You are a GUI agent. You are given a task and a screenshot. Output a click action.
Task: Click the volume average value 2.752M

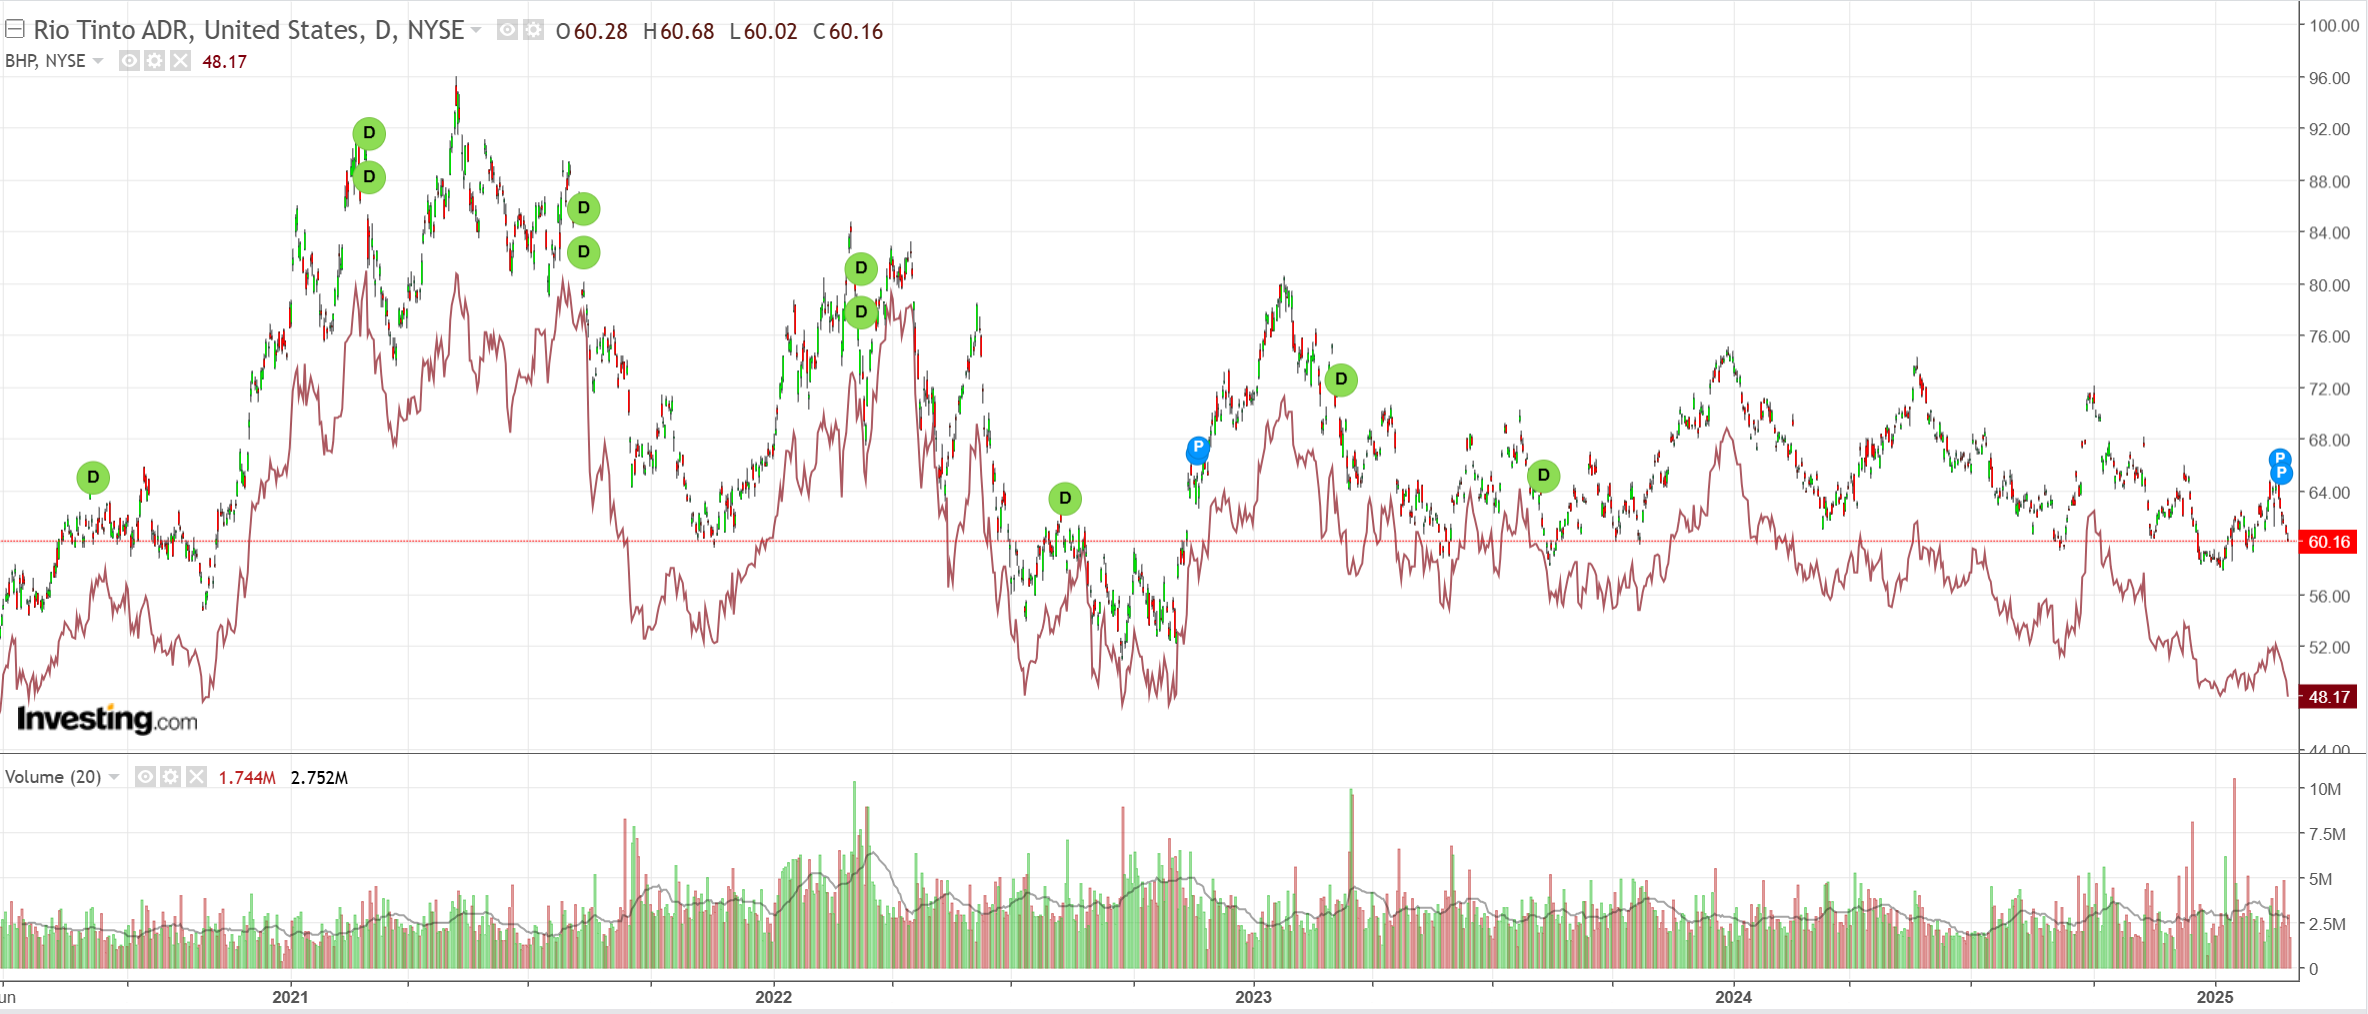click(319, 778)
